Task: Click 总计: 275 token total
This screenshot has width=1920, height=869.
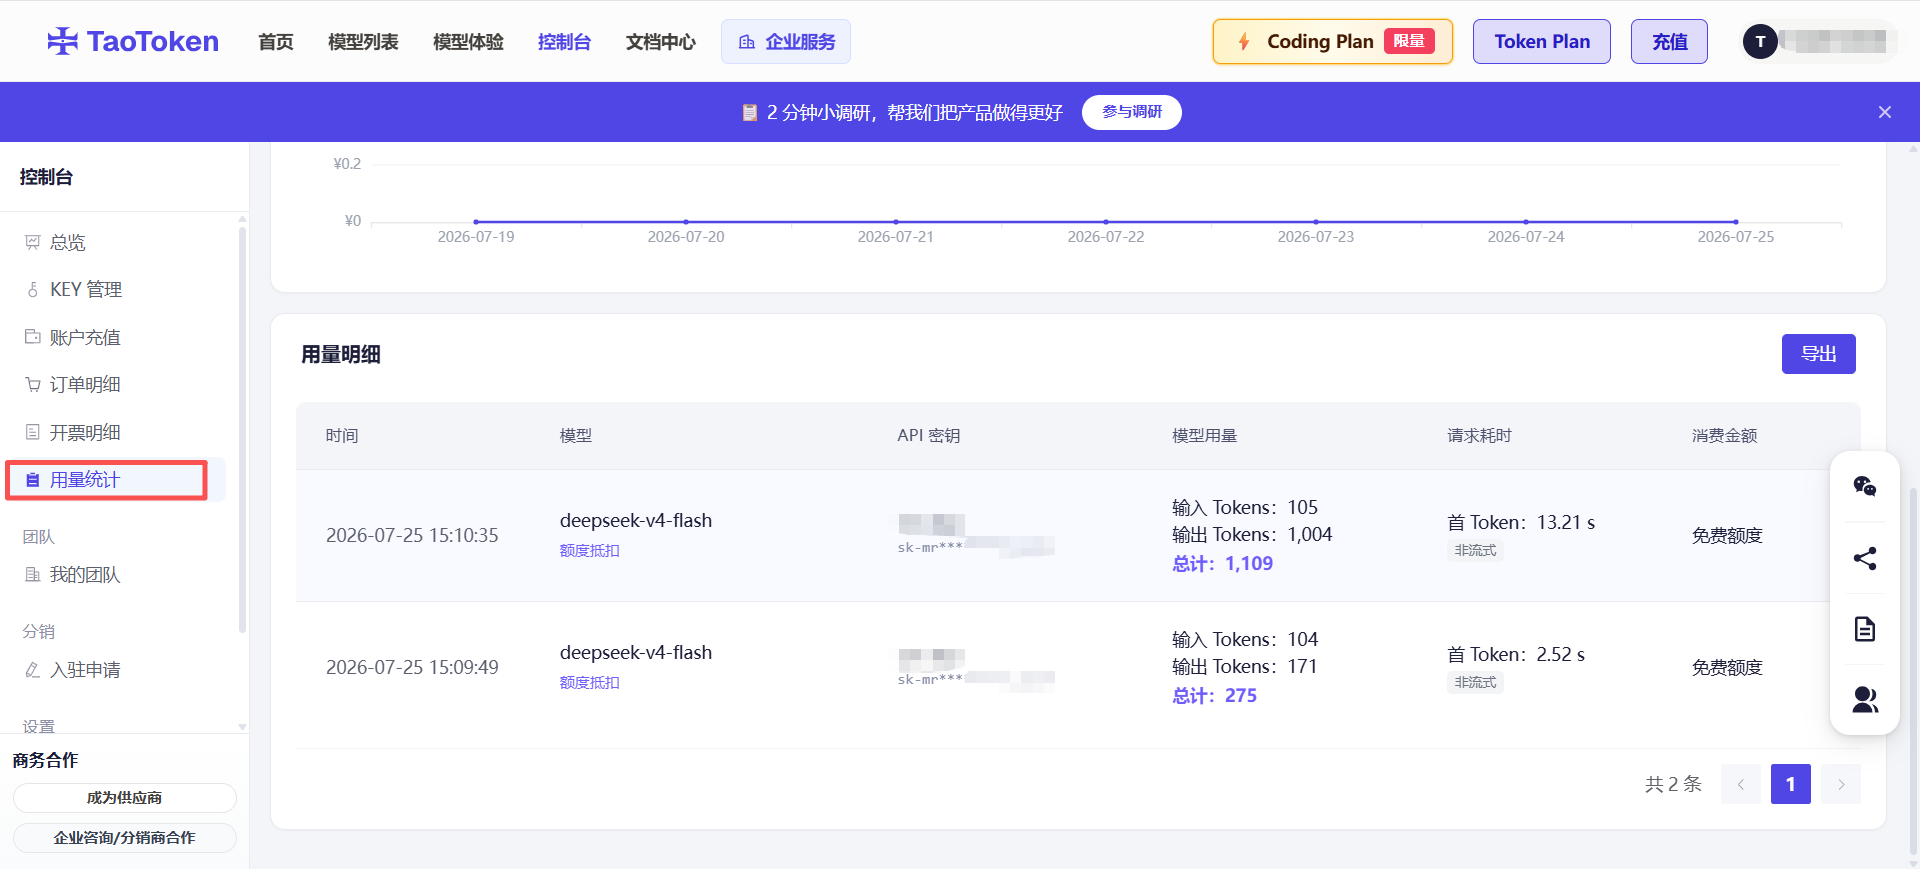Action: 1214,696
